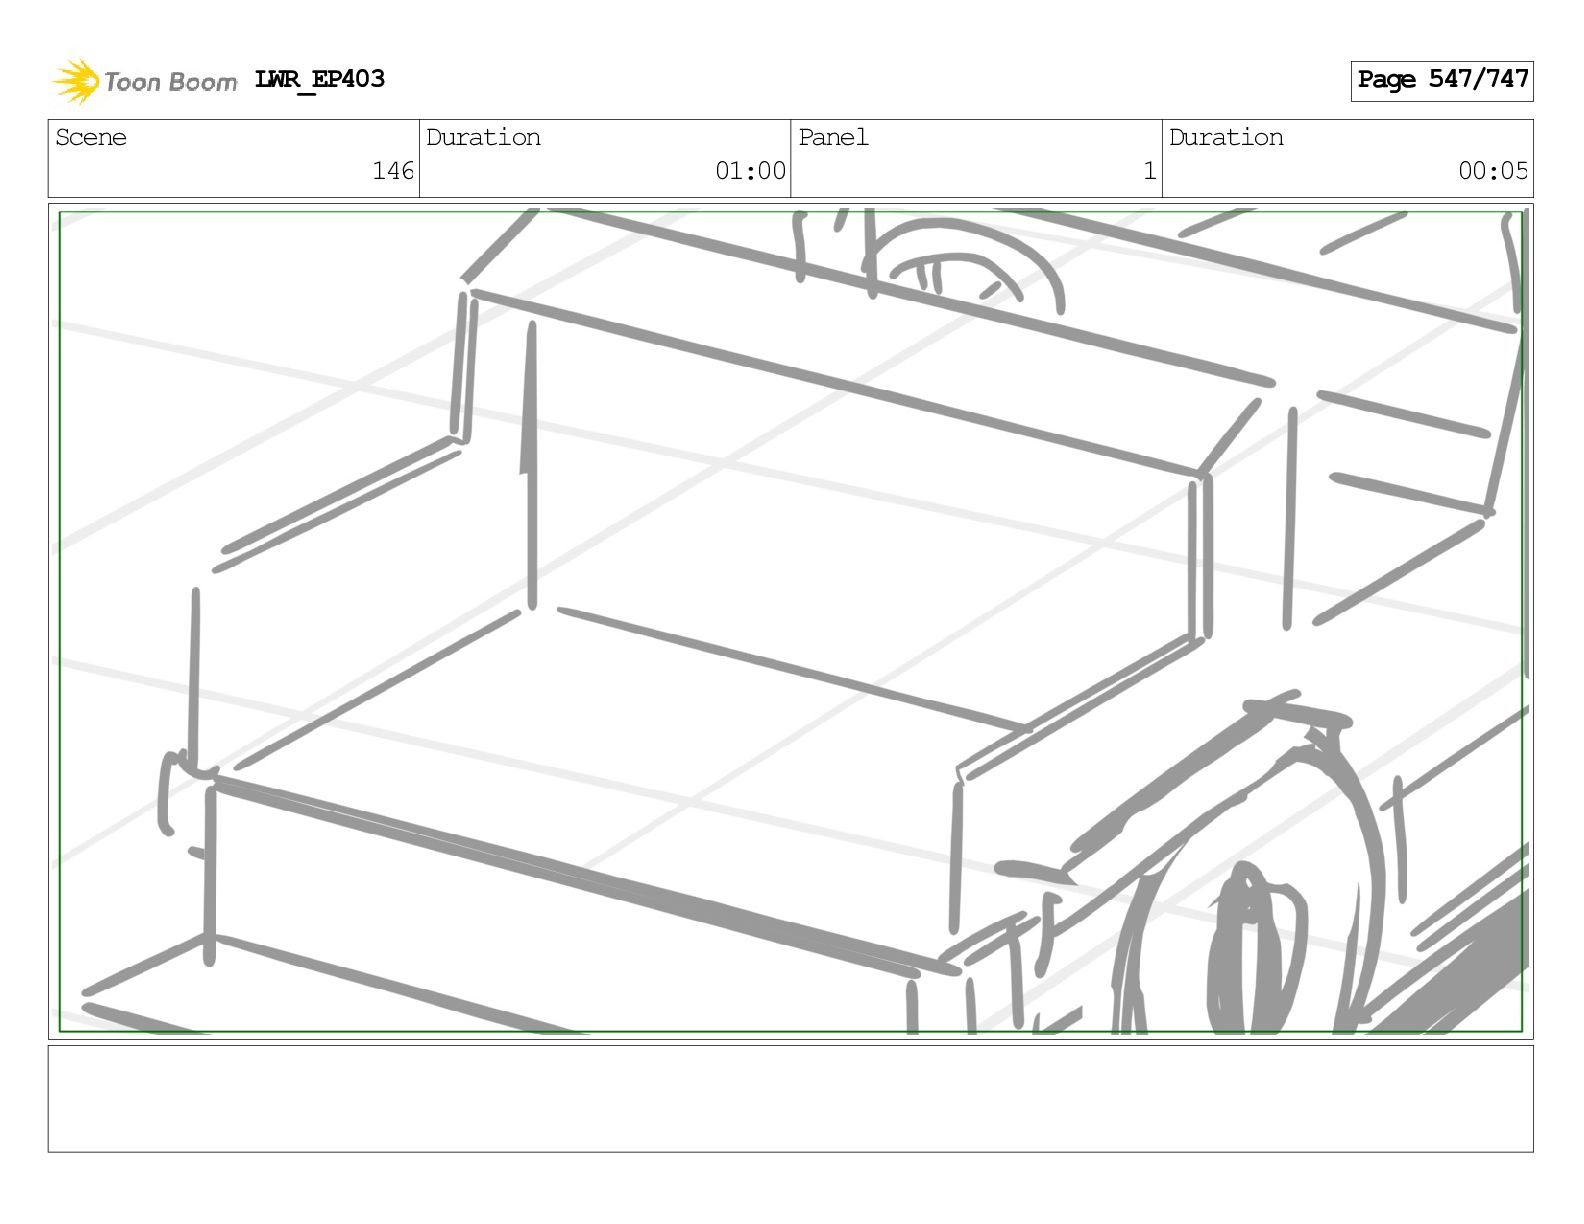Click panel duration value 00:05

click(x=1493, y=171)
